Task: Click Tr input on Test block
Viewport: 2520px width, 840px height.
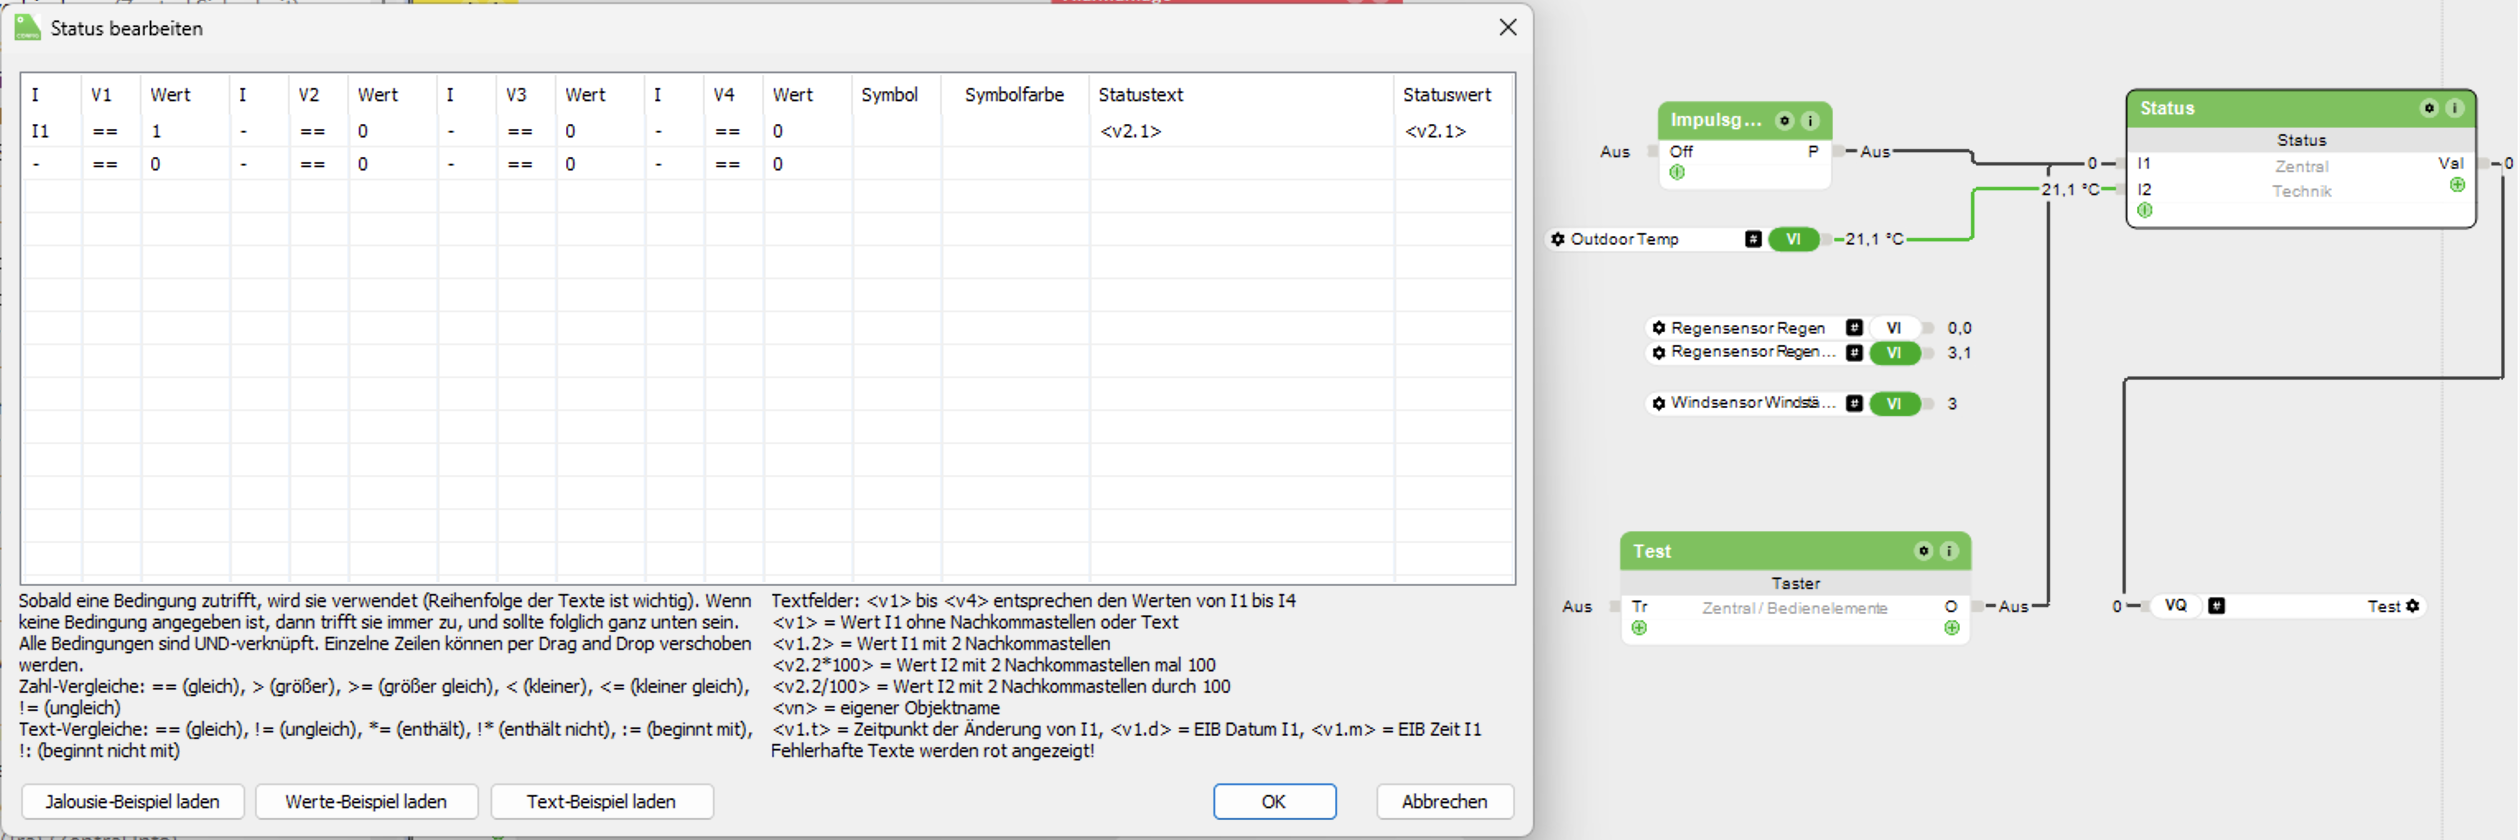Action: click(x=1640, y=607)
